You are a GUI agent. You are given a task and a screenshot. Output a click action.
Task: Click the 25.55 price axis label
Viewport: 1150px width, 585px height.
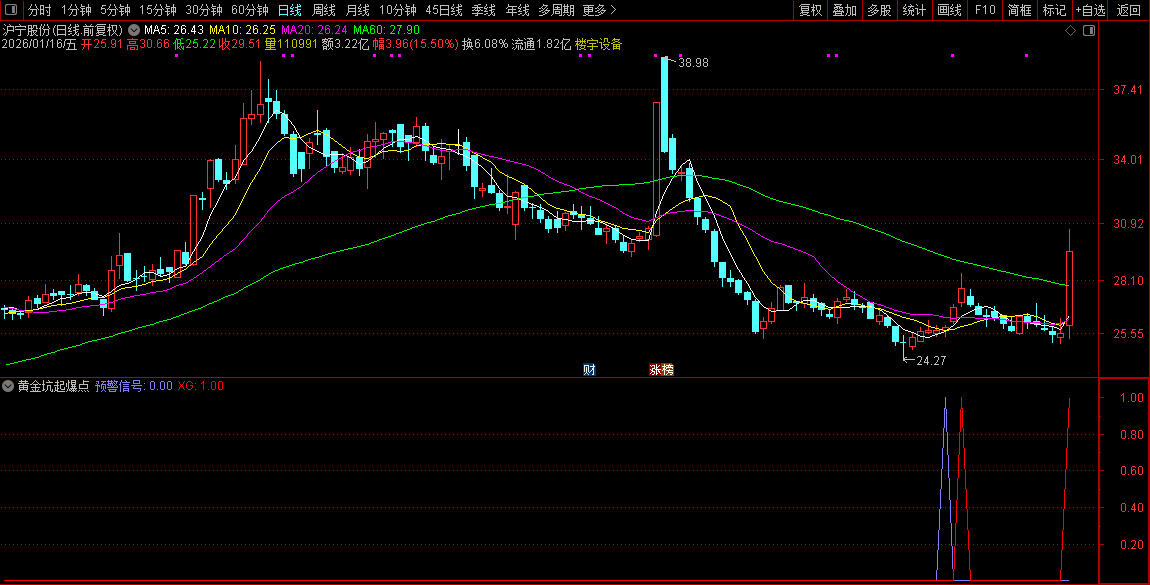coord(1127,334)
